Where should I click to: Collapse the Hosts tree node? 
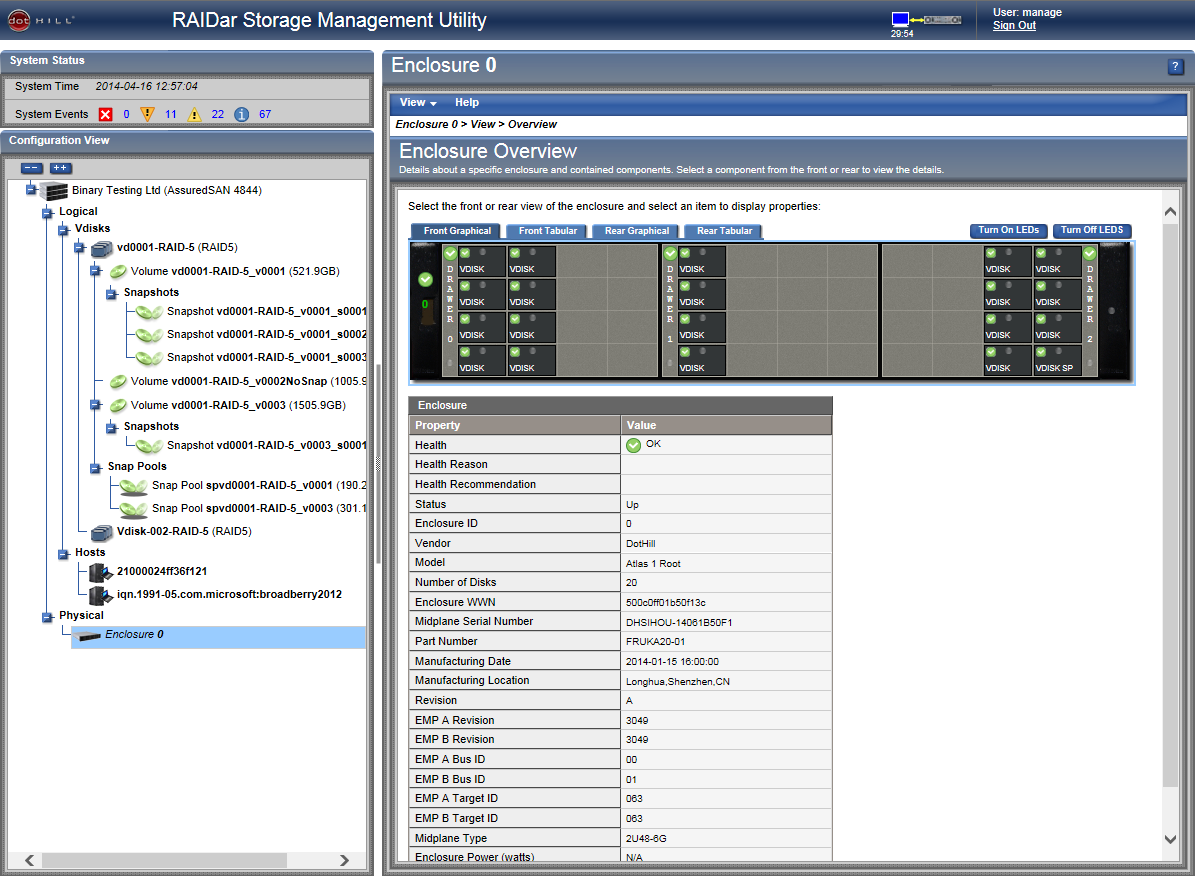click(64, 554)
